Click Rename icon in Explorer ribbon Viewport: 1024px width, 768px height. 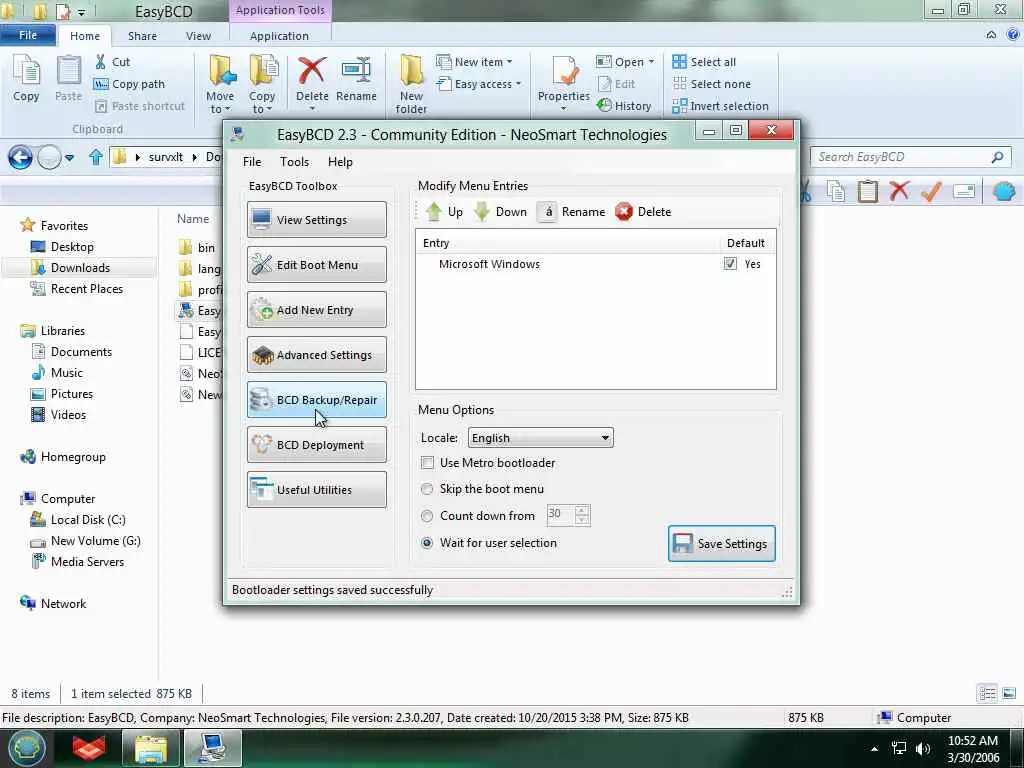tap(357, 79)
